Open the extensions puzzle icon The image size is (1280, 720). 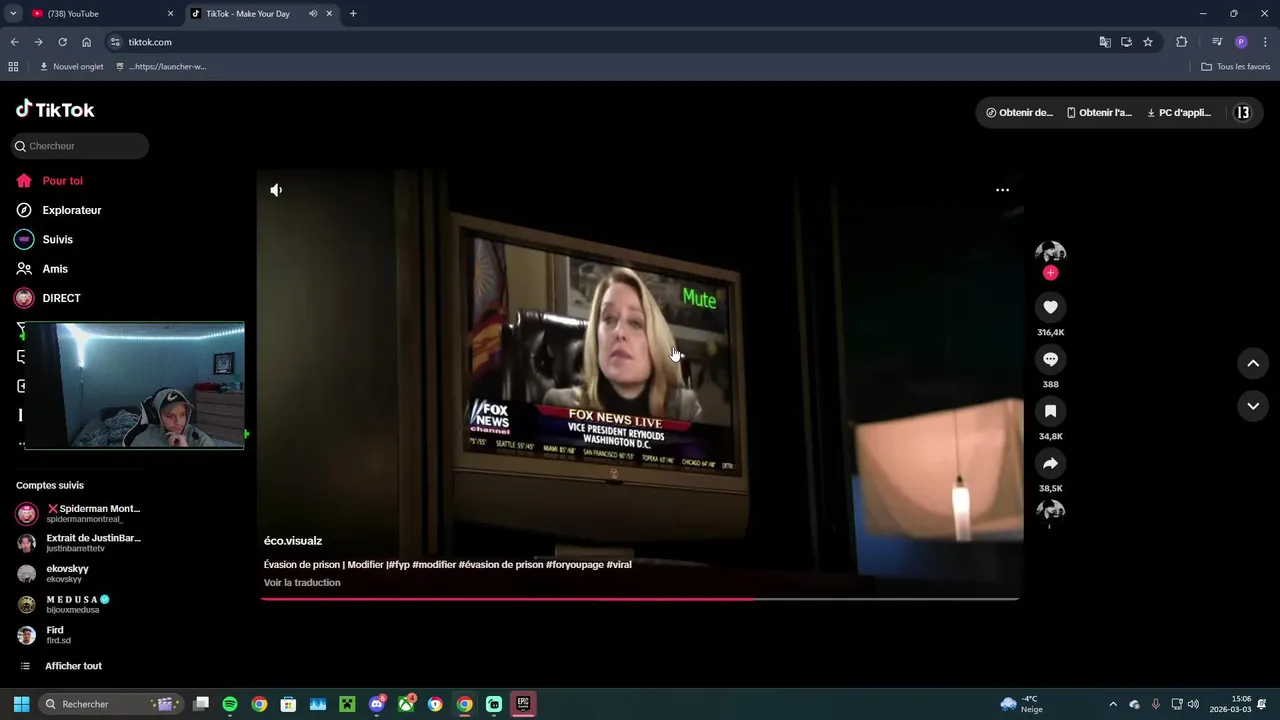tap(1181, 42)
